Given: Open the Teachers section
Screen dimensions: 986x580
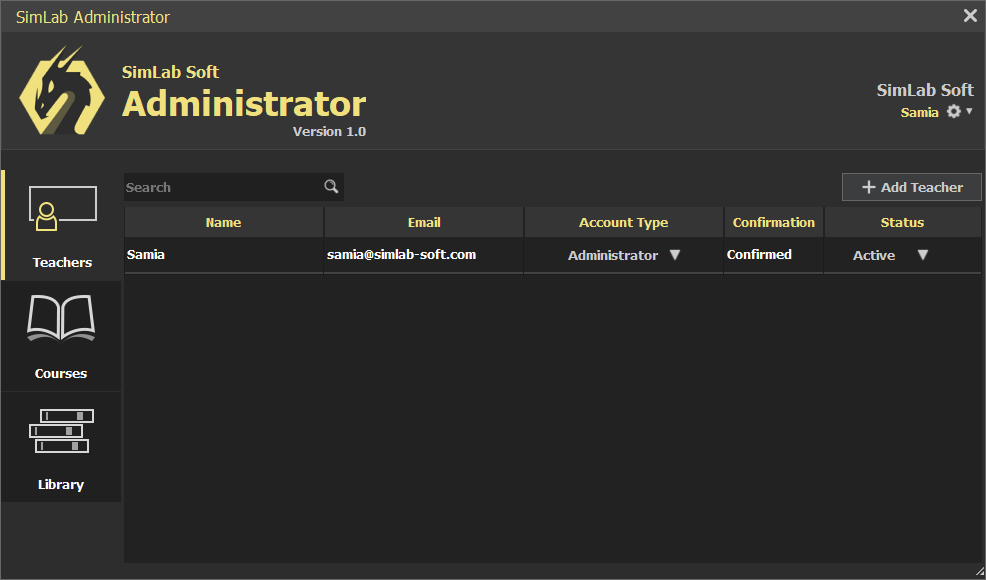Looking at the screenshot, I should tap(62, 225).
